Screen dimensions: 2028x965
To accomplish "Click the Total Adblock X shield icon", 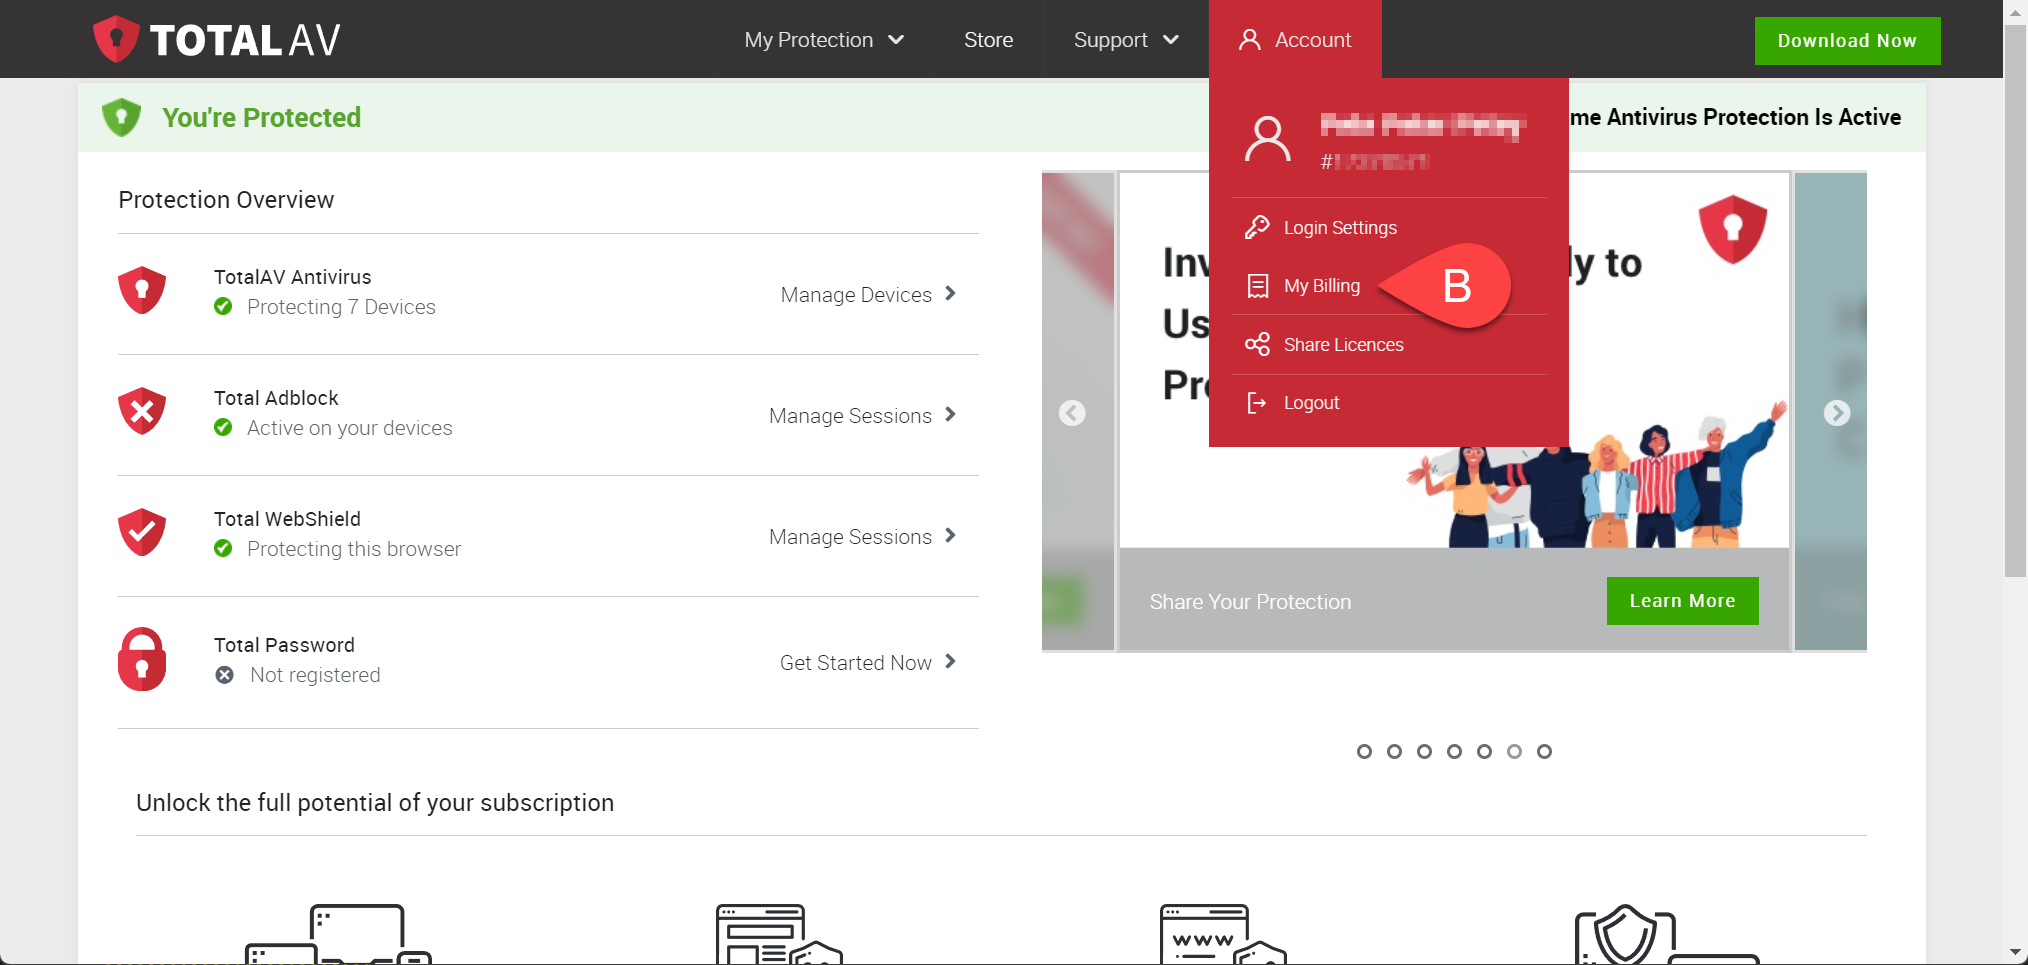I will click(142, 411).
